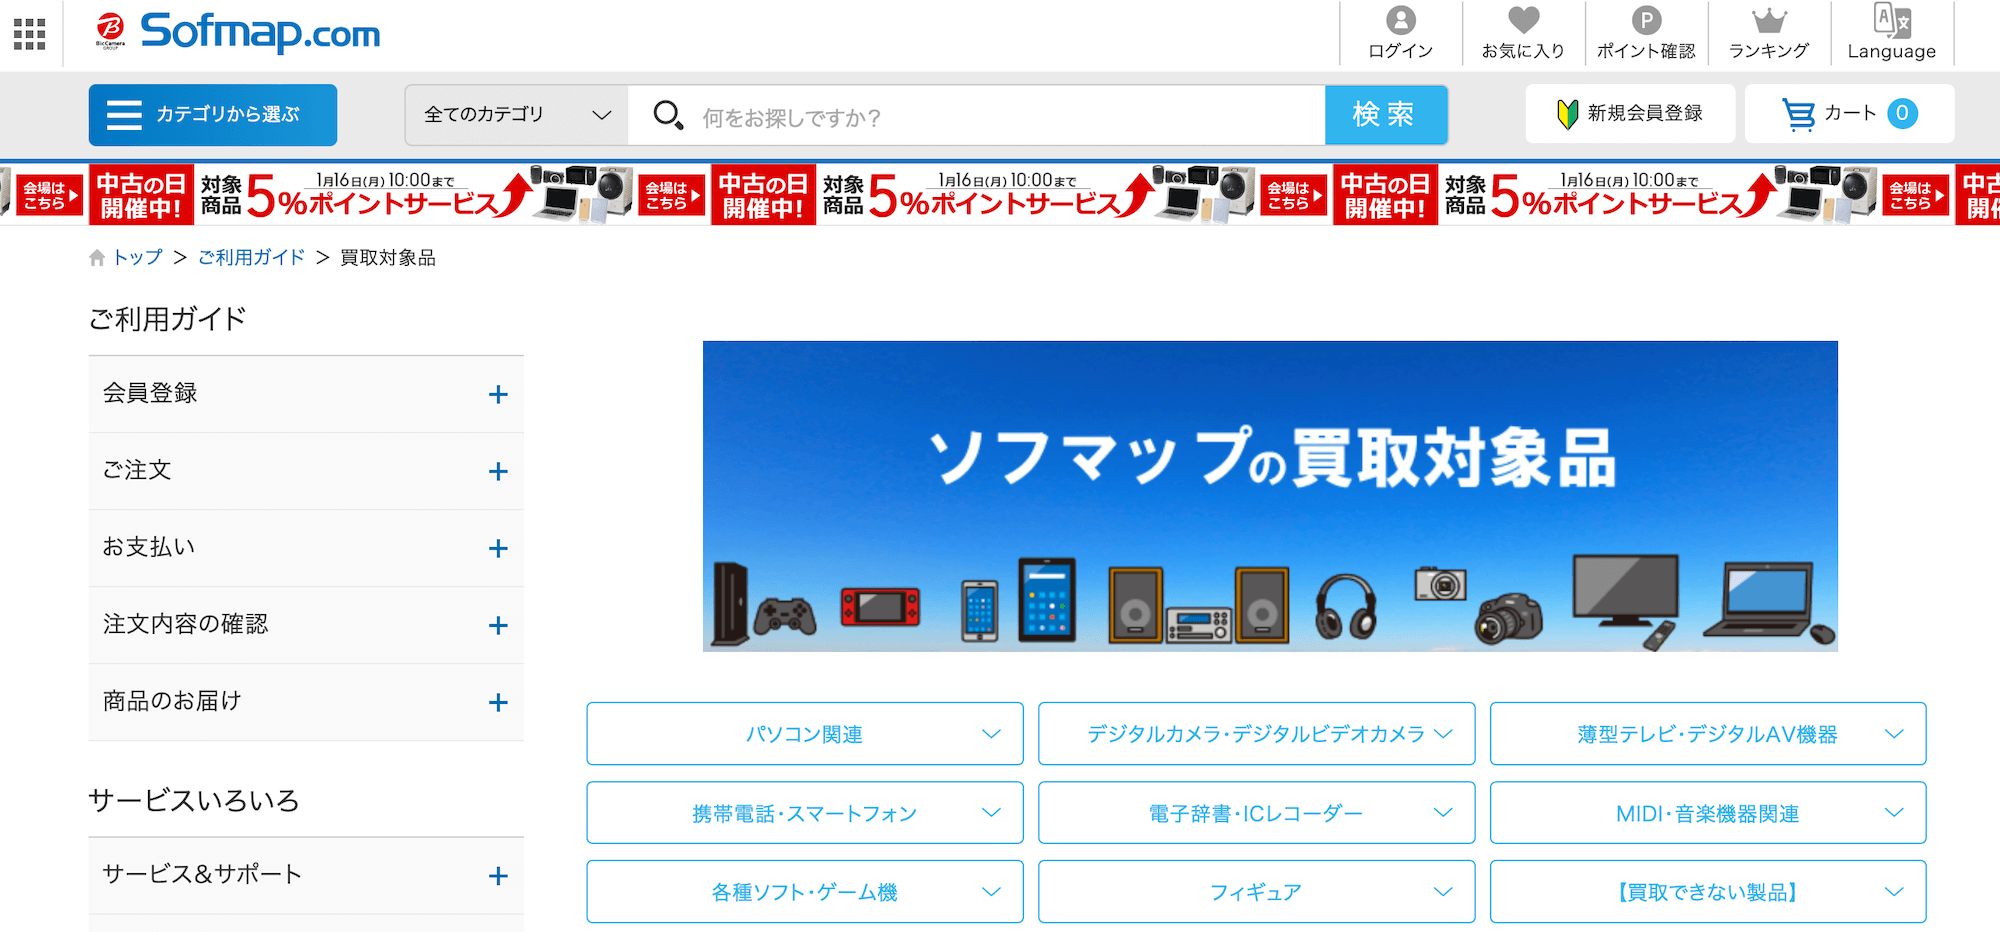Click the BicCamera group logo
2000x932 pixels.
pos(110,31)
